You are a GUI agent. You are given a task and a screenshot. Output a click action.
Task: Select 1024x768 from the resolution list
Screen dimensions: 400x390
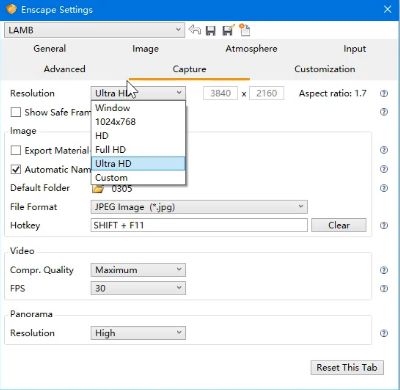[x=138, y=122]
